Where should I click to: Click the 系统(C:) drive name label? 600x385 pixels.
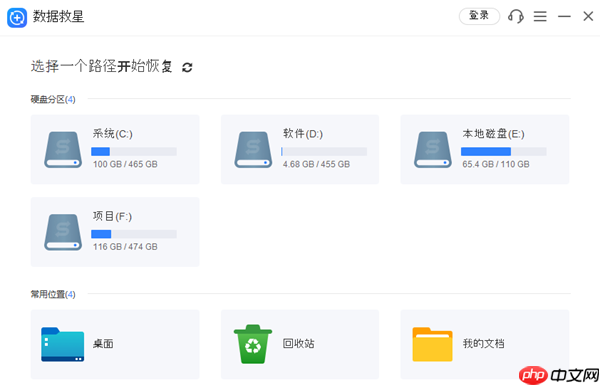point(112,134)
